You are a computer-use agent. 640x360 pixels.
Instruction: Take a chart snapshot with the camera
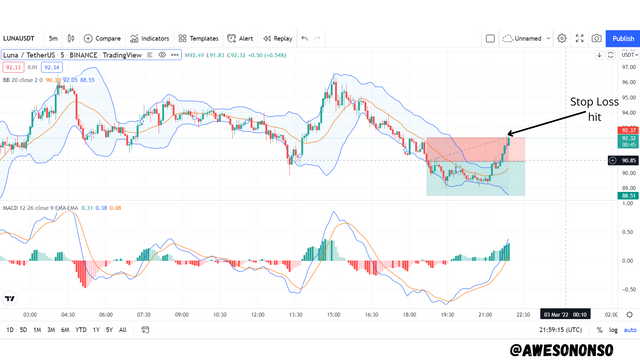coord(596,38)
